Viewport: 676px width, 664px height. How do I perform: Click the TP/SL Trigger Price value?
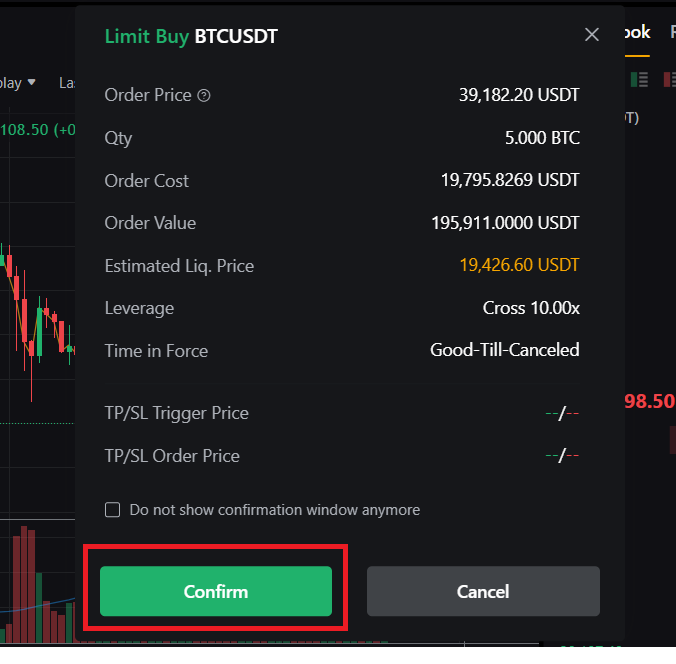click(562, 413)
